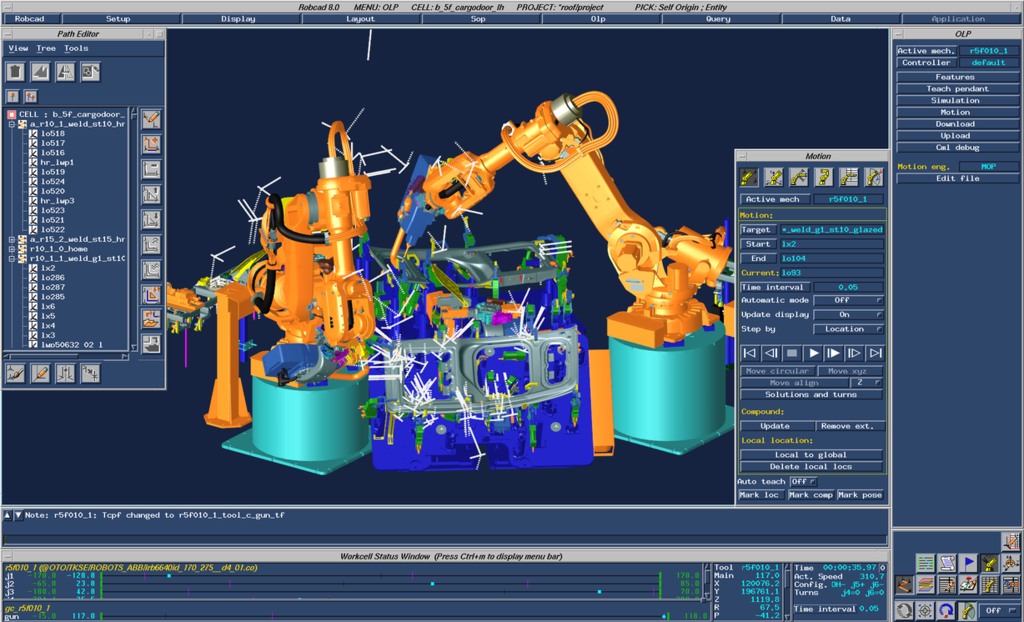Click the first robot icon in Motion panel
Image resolution: width=1024 pixels, height=622 pixels.
coord(748,177)
